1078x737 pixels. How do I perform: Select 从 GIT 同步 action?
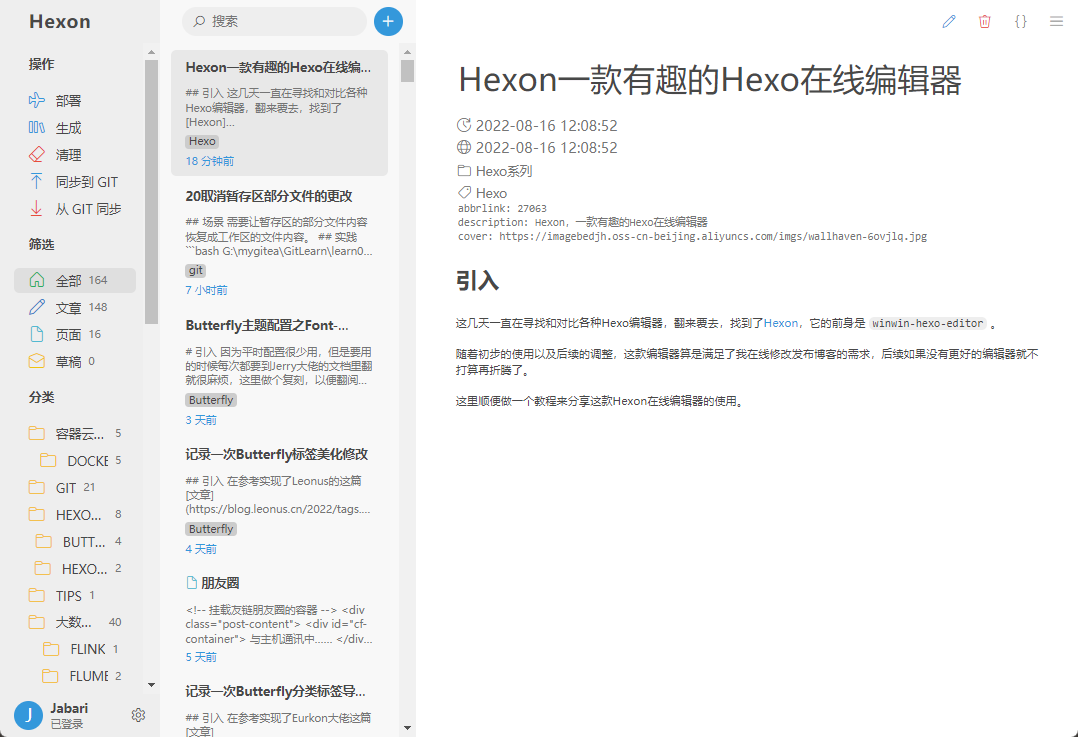(88, 209)
